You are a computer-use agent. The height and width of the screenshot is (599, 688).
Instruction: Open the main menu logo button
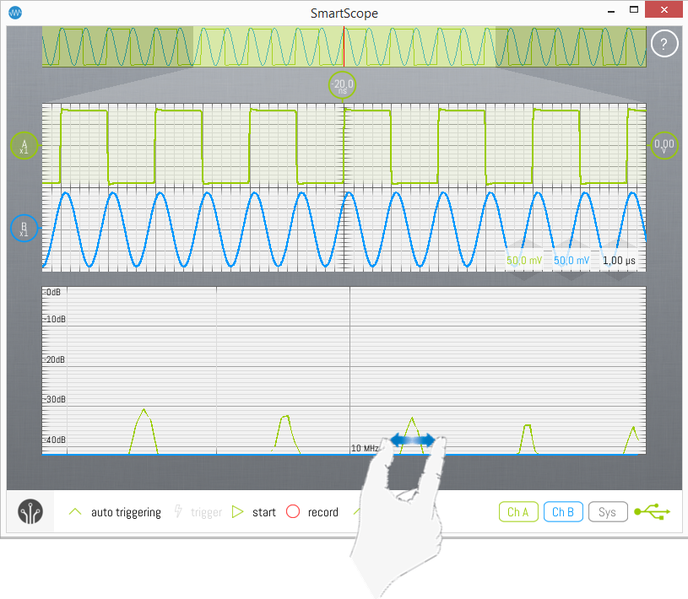click(31, 512)
